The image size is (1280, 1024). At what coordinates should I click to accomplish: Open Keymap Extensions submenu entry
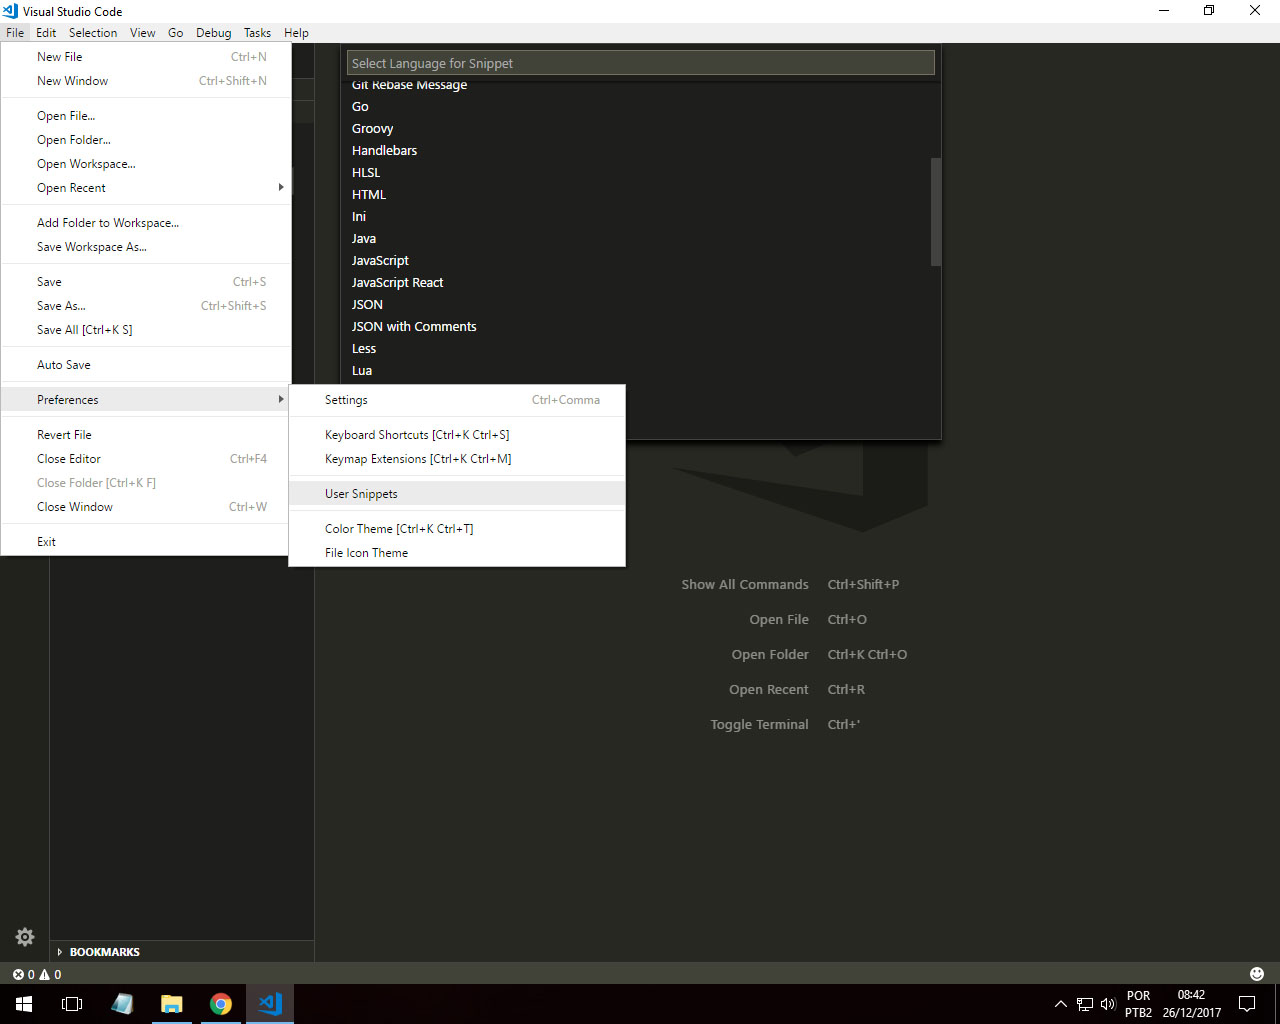click(x=457, y=459)
